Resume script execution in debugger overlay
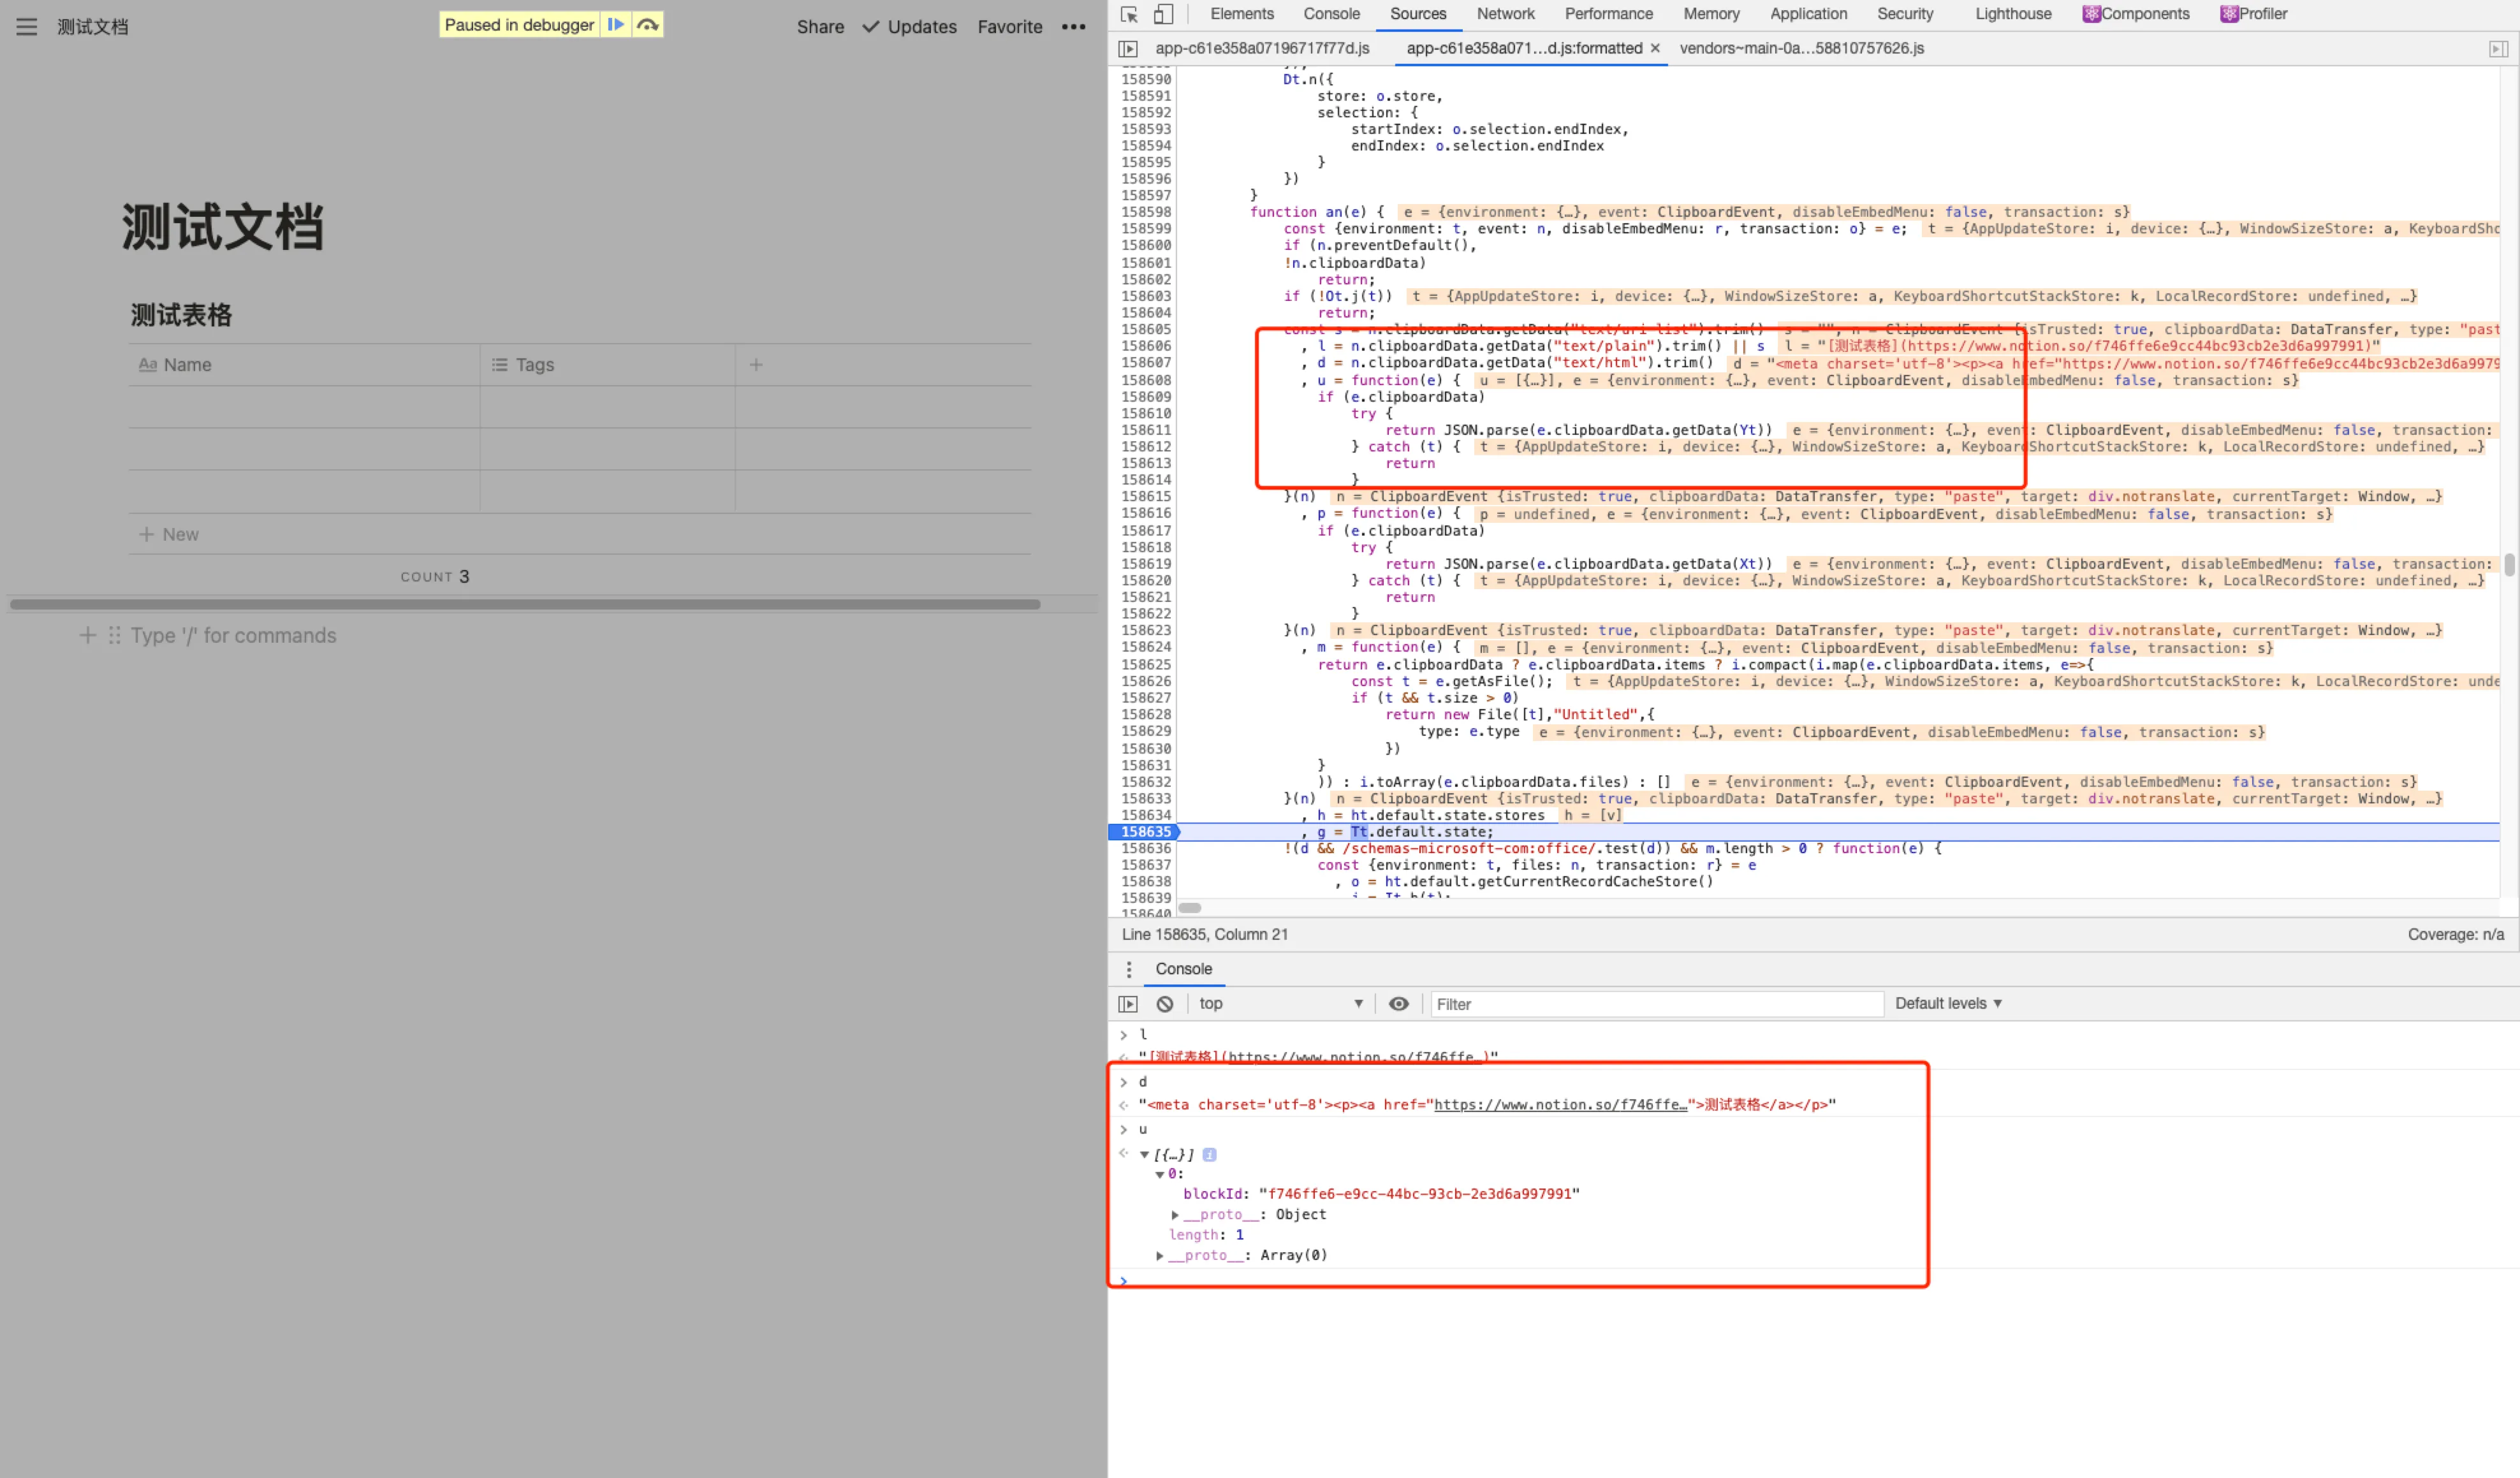 click(x=616, y=25)
